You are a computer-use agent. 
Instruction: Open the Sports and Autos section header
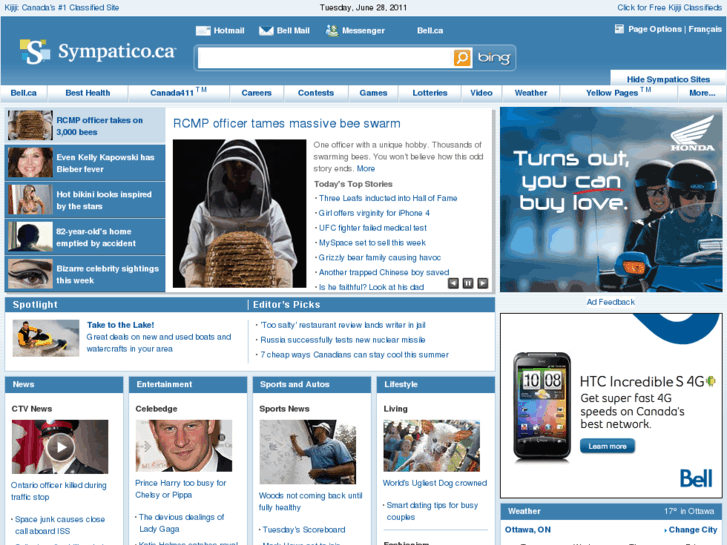[294, 384]
